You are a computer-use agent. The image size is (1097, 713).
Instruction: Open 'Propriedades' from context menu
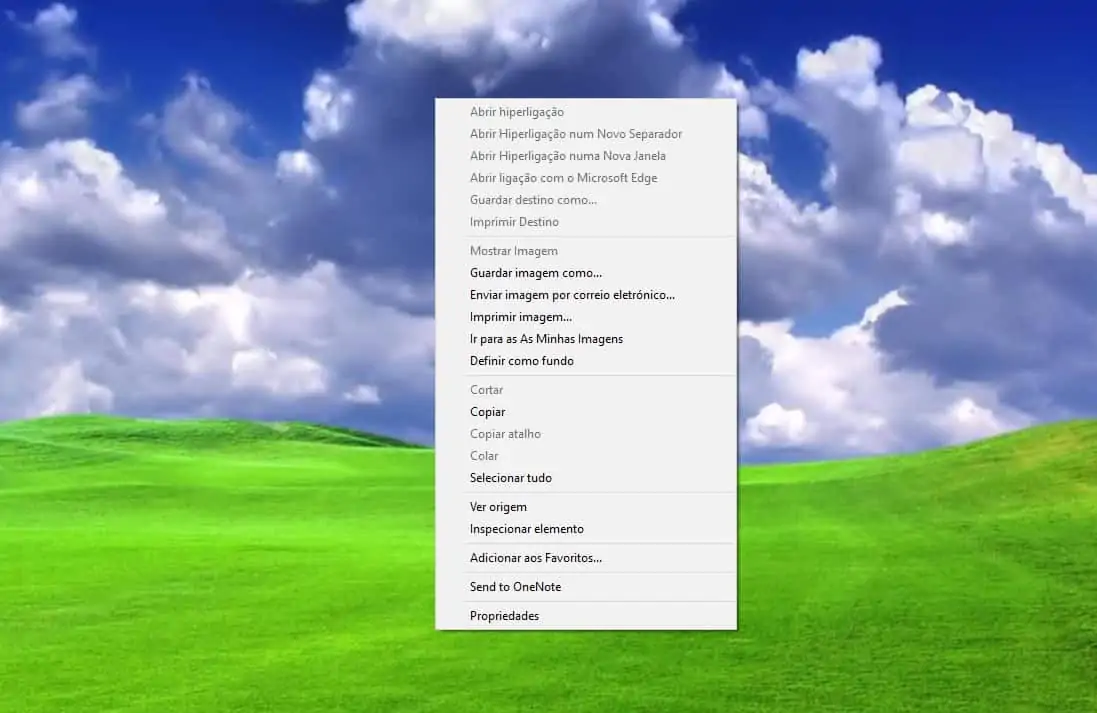[586, 616]
